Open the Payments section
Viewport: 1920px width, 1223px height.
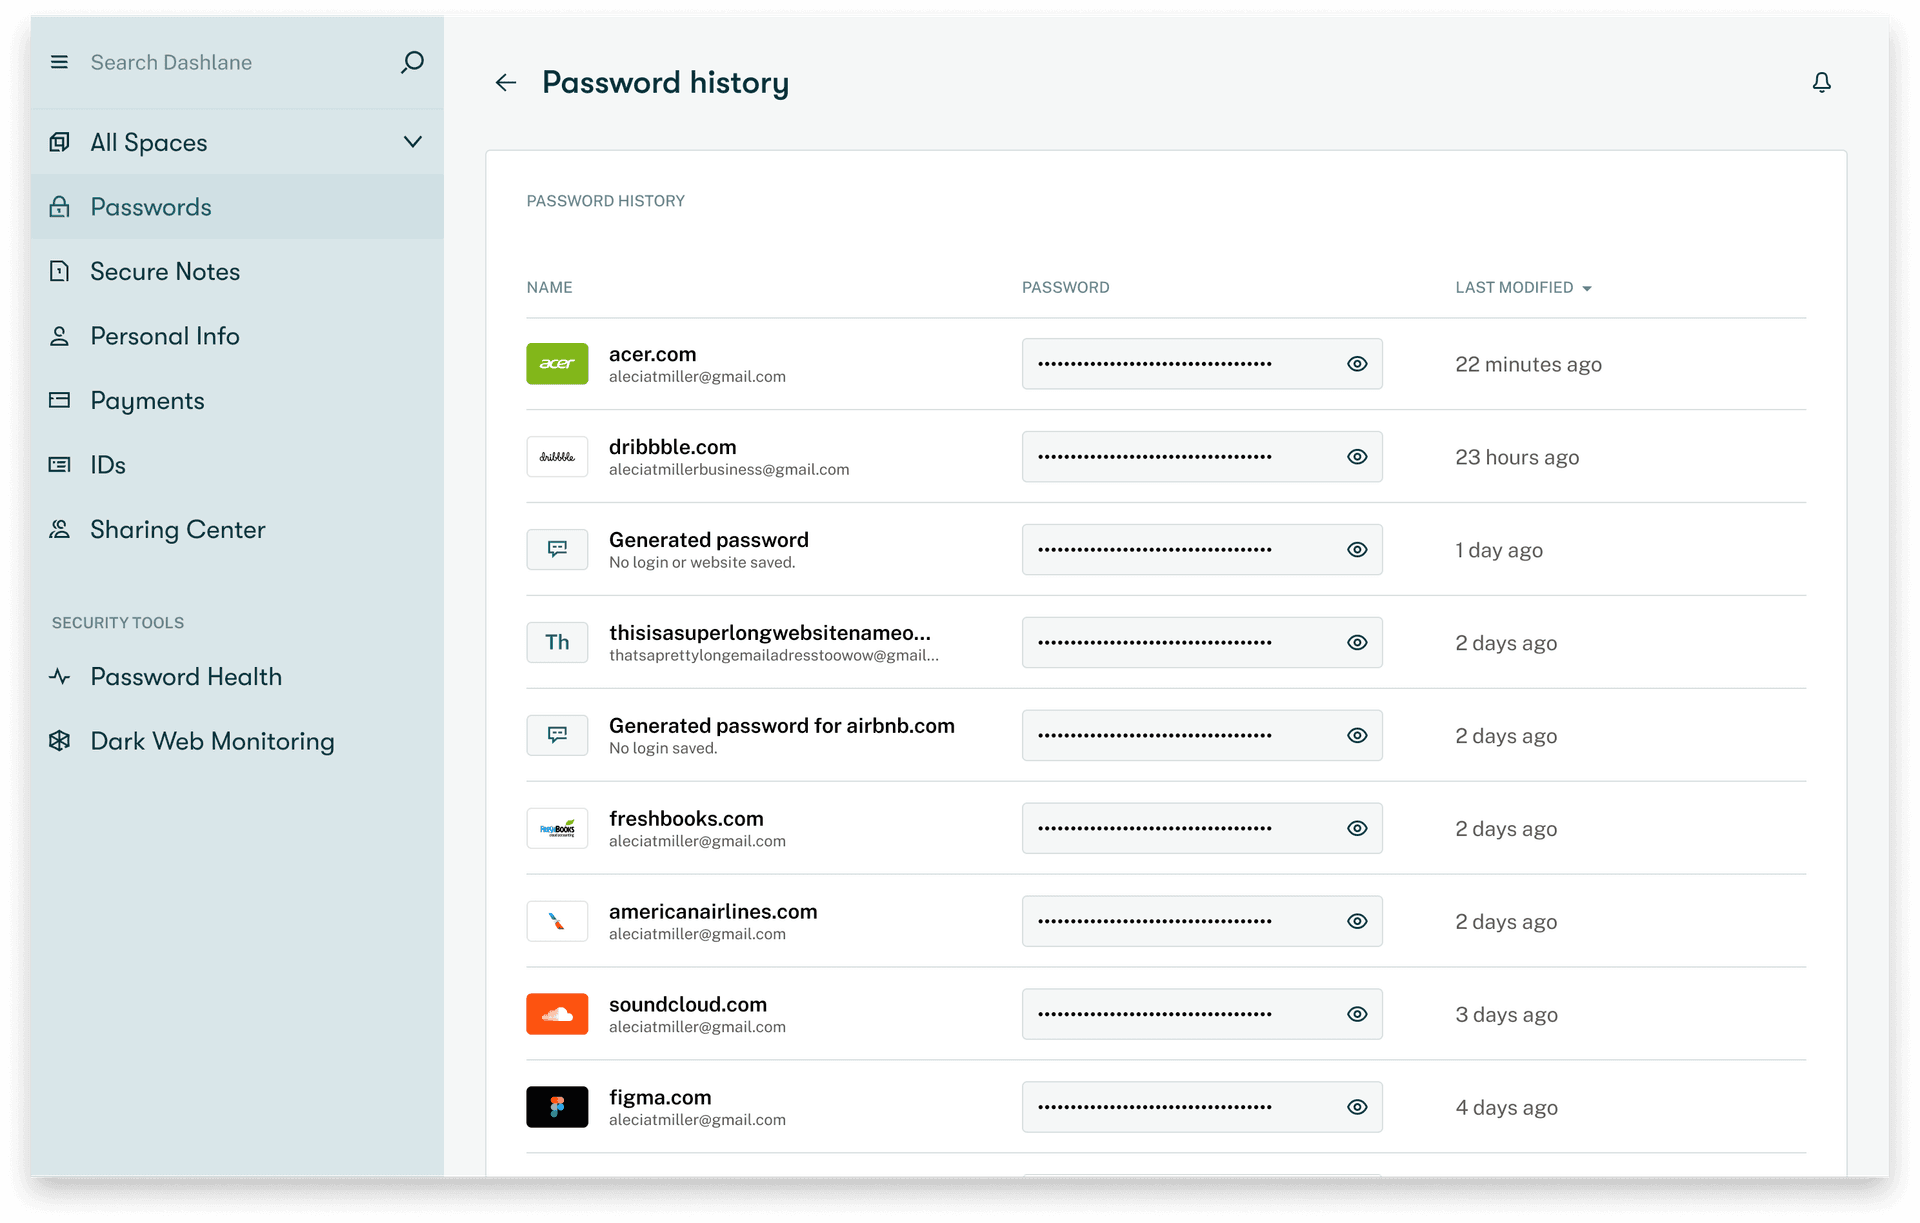pyautogui.click(x=147, y=400)
